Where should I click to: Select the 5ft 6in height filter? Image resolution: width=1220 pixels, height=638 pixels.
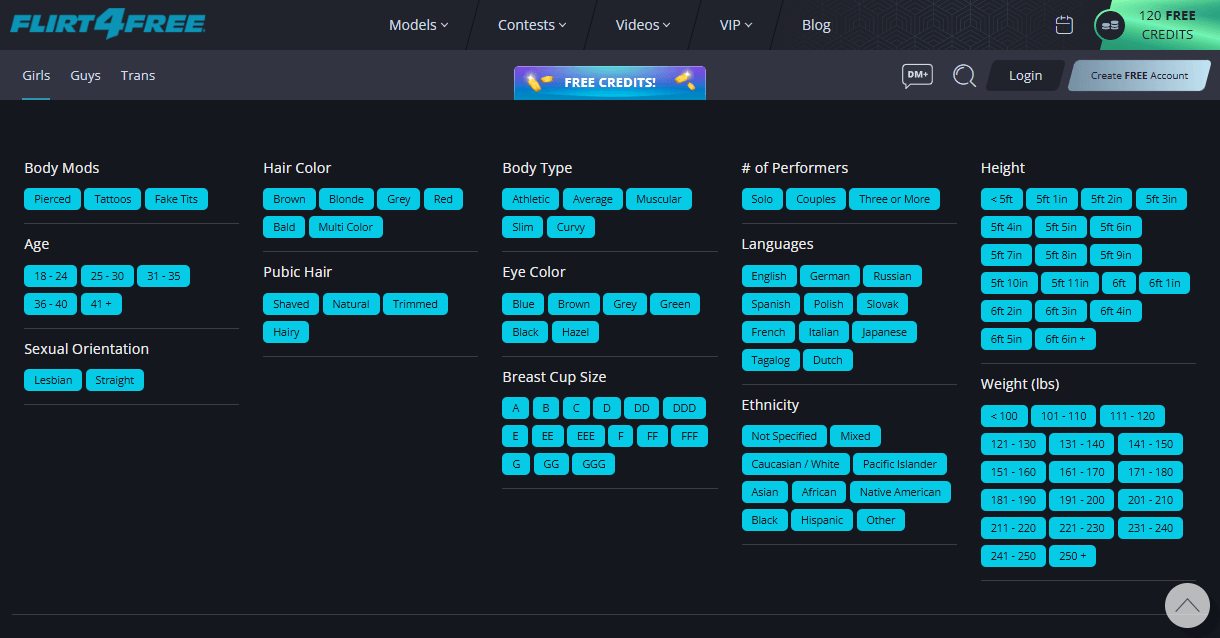point(1116,227)
